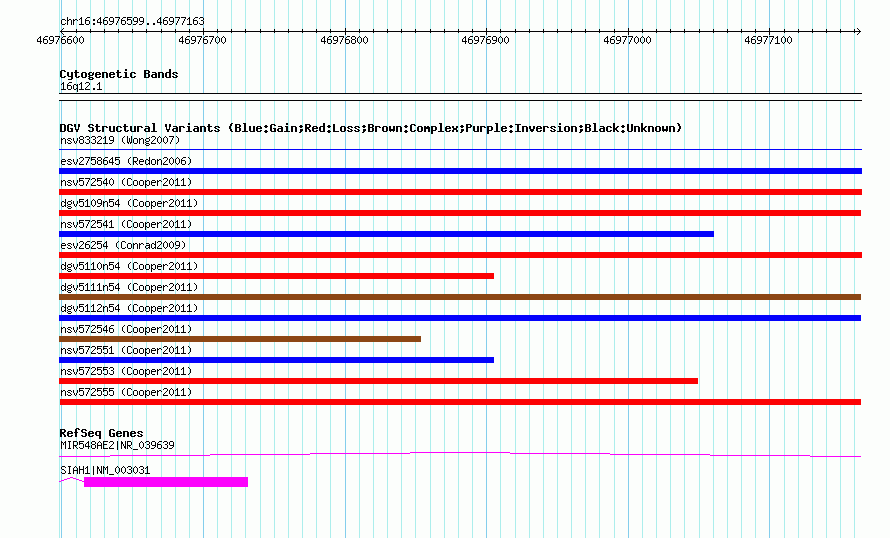Click ruler position label 46976900
890x538 pixels.
[x=485, y=40]
